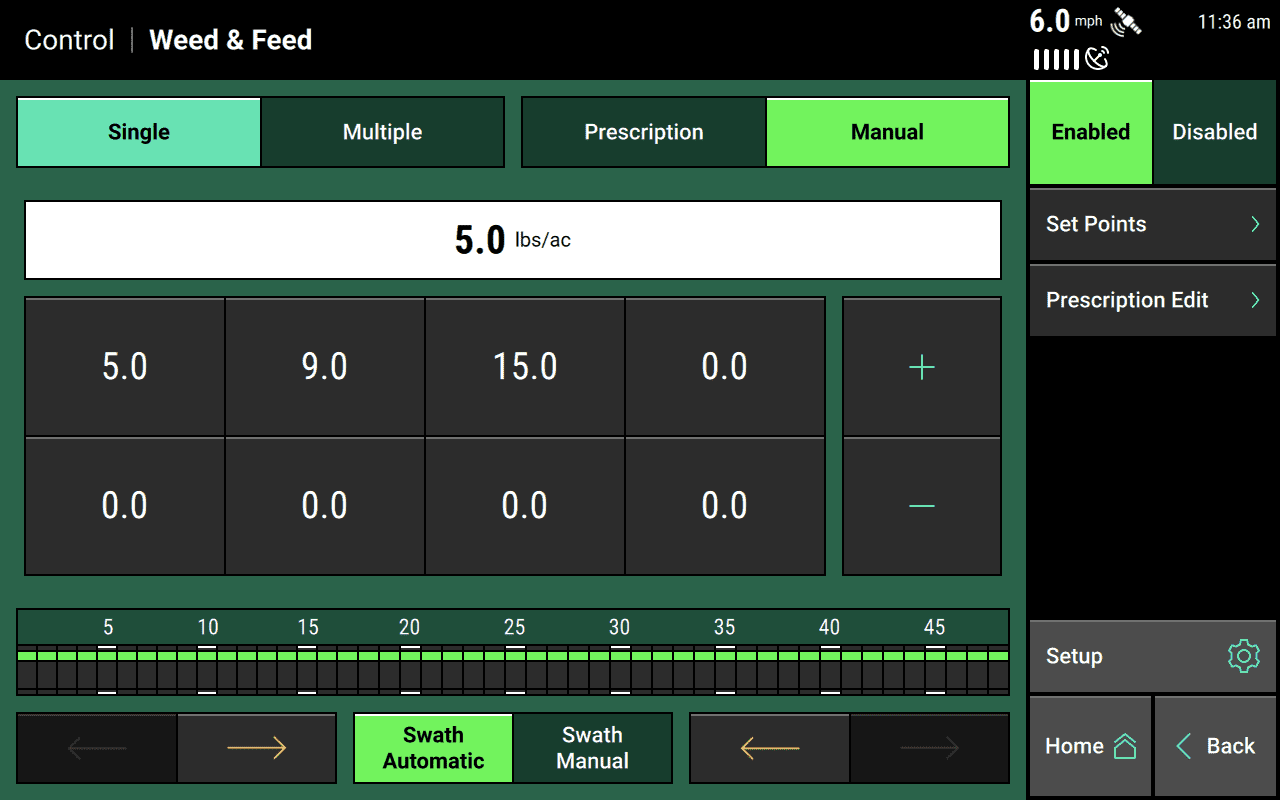Expand Prescription Edit options
1280x800 pixels.
coord(1152,300)
